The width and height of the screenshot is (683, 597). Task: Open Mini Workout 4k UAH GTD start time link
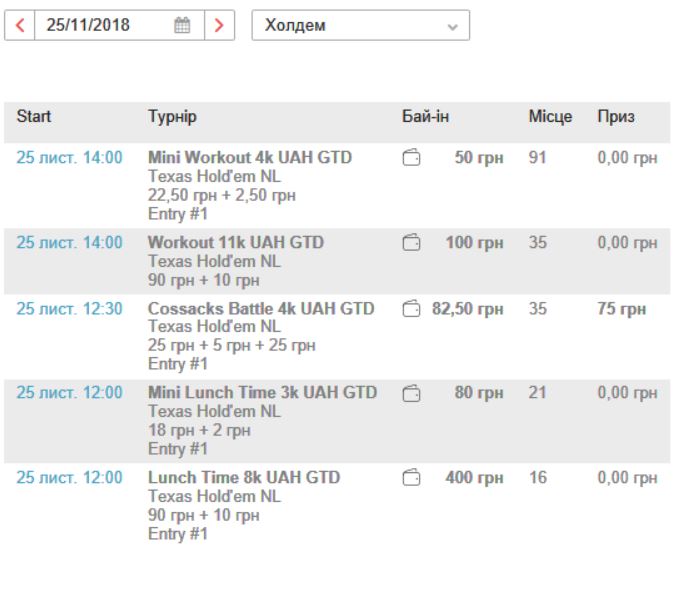(70, 157)
